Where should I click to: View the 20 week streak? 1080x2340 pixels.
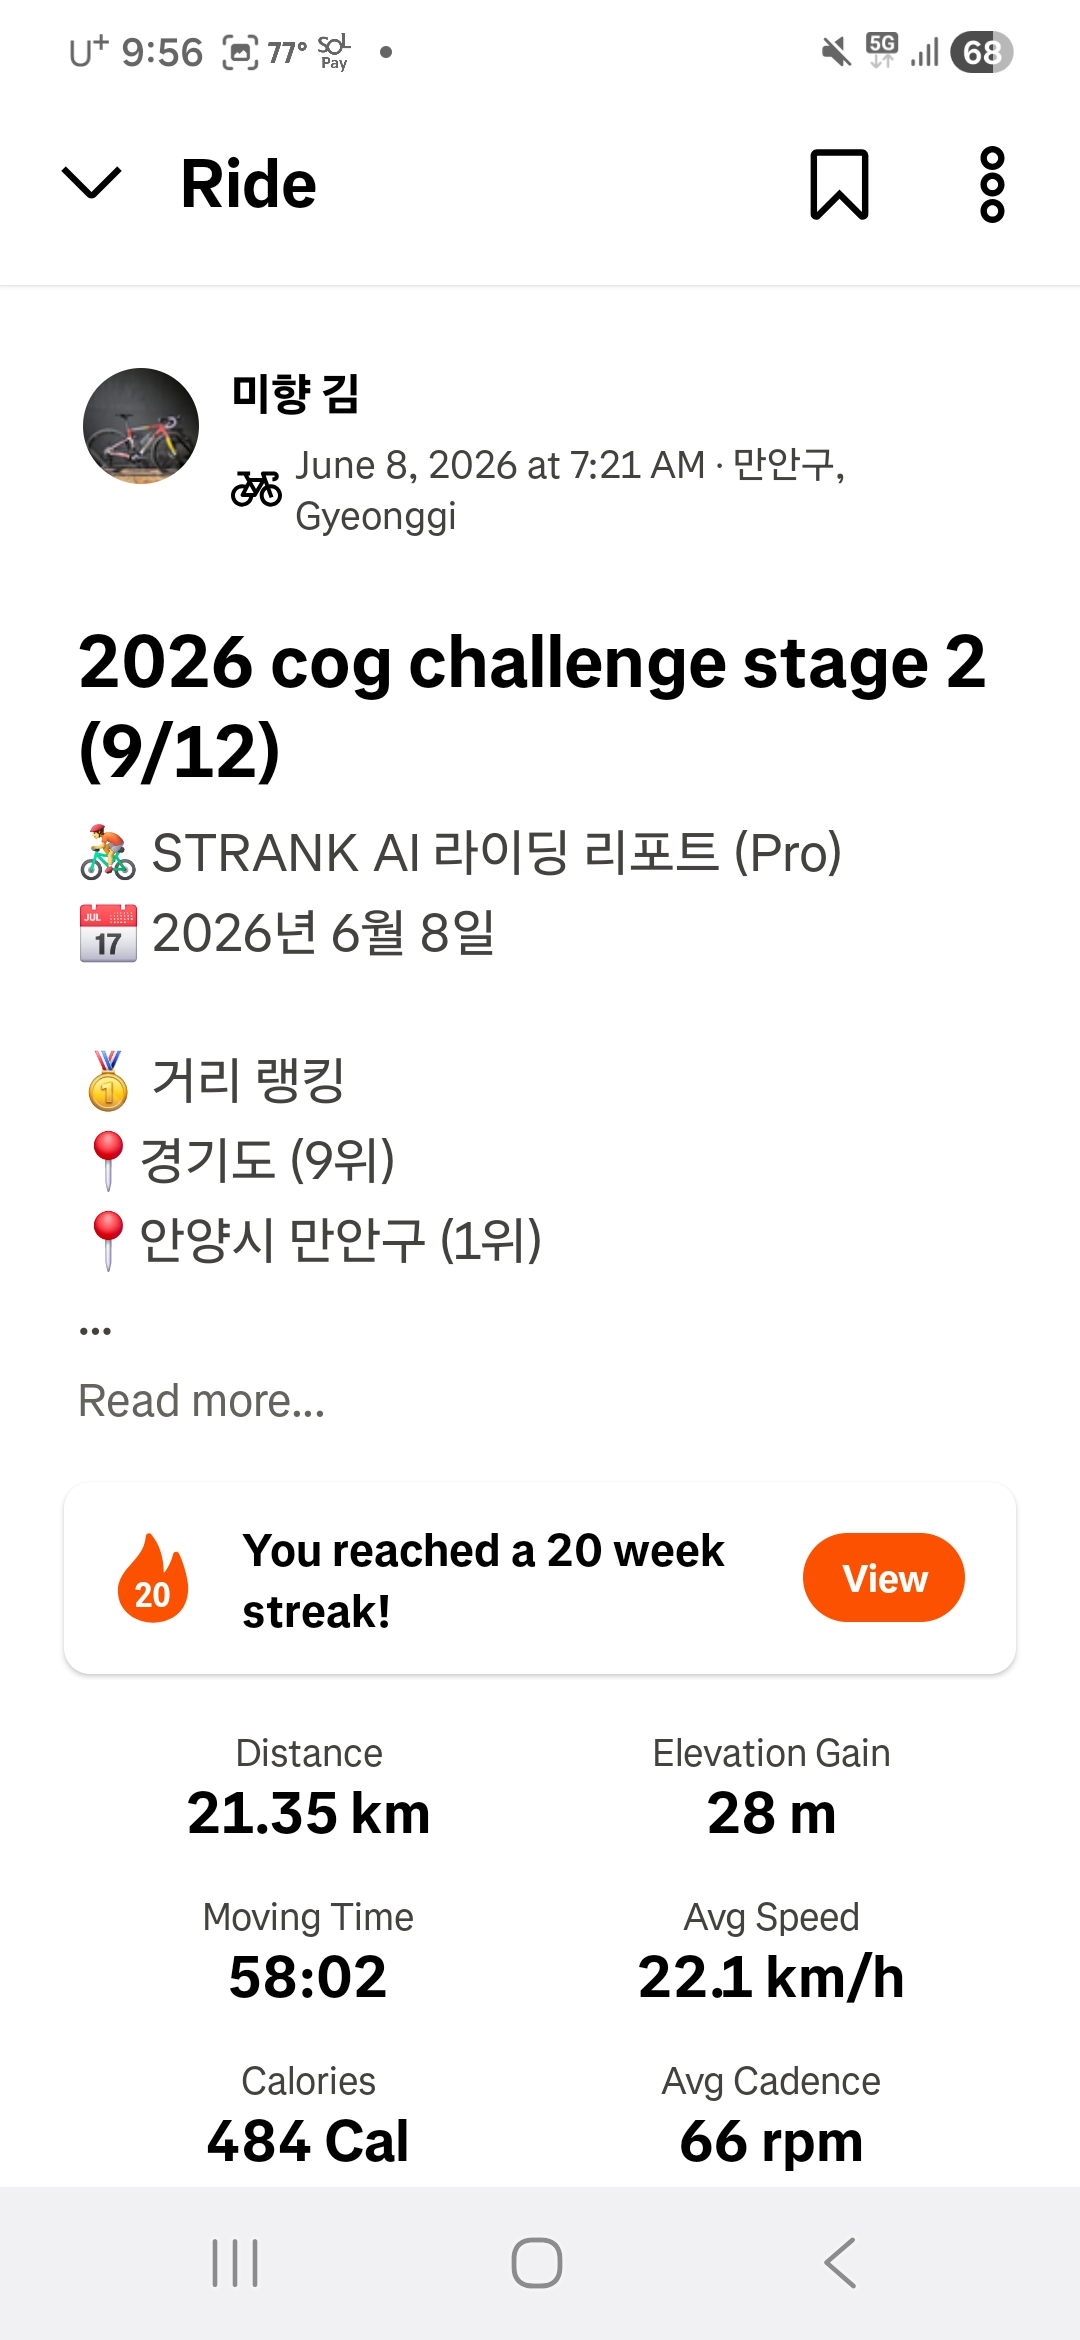[884, 1578]
